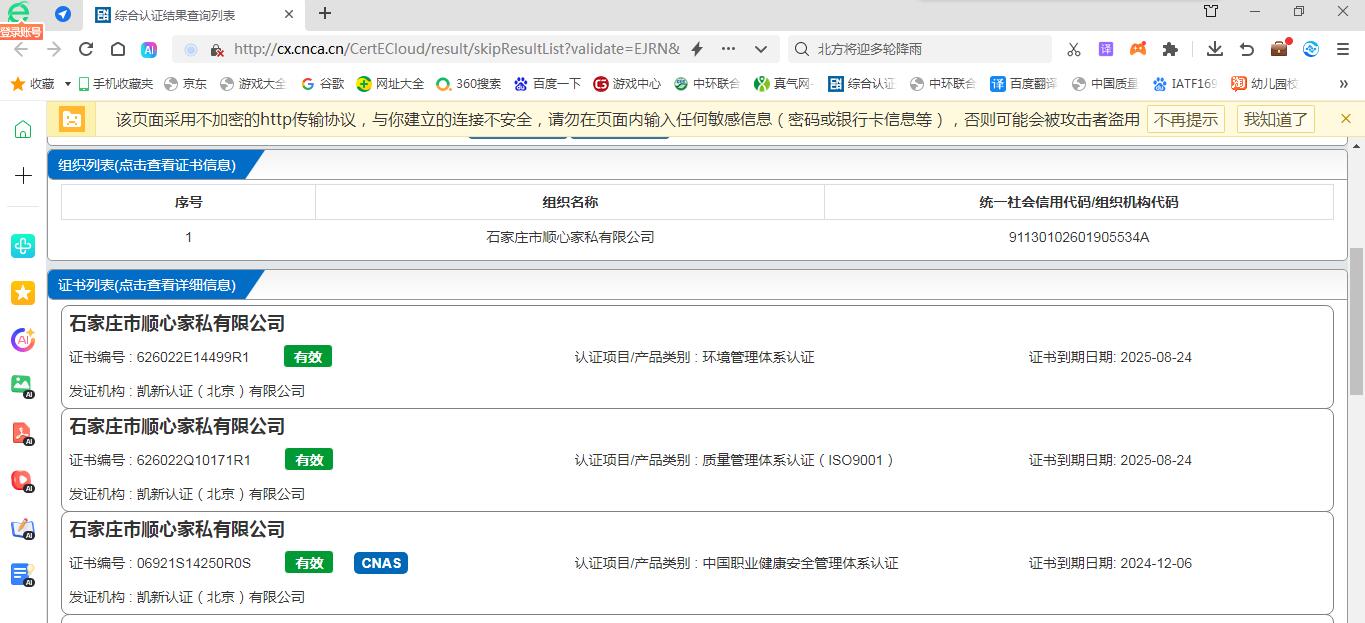The width and height of the screenshot is (1365, 623).
Task: Click the scissors screenshot tool icon
Action: tap(1074, 49)
